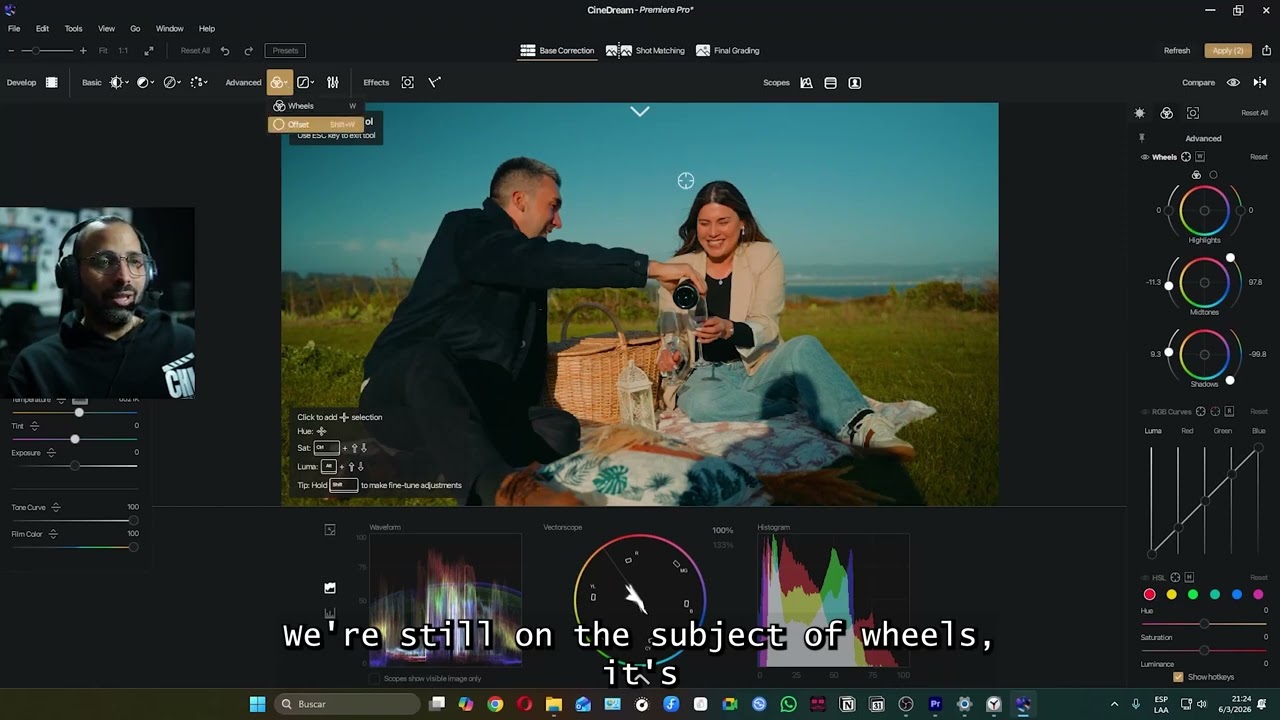Viewport: 1280px width, 720px height.
Task: Toggle RGB Curves section visibility eye
Action: click(1145, 411)
